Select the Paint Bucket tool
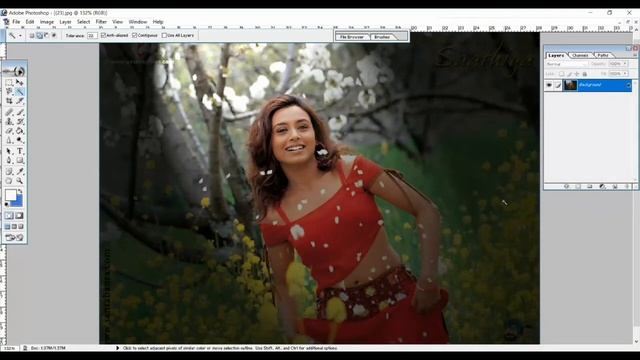The width and height of the screenshot is (640, 360). [20, 131]
